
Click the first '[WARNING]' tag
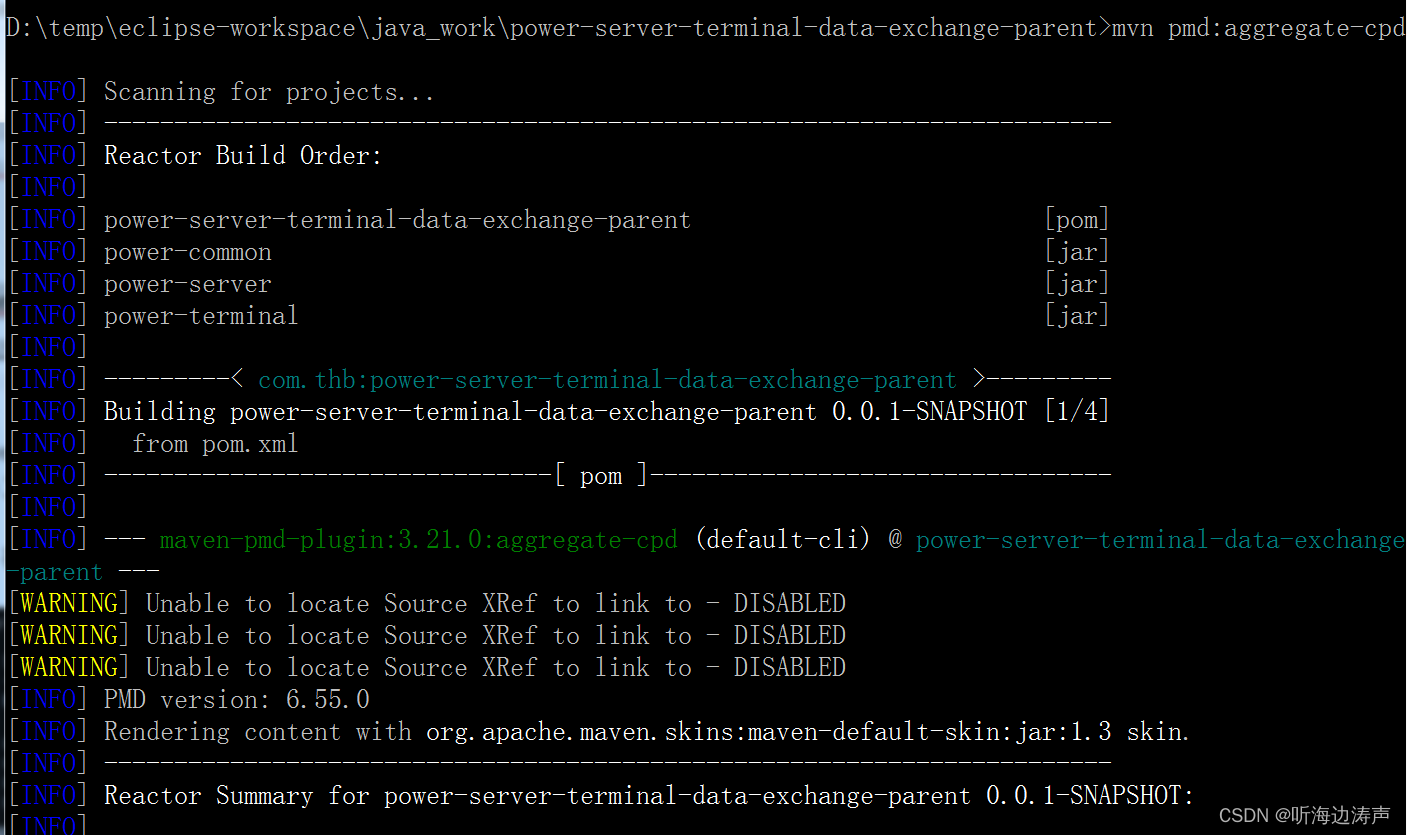click(x=69, y=604)
